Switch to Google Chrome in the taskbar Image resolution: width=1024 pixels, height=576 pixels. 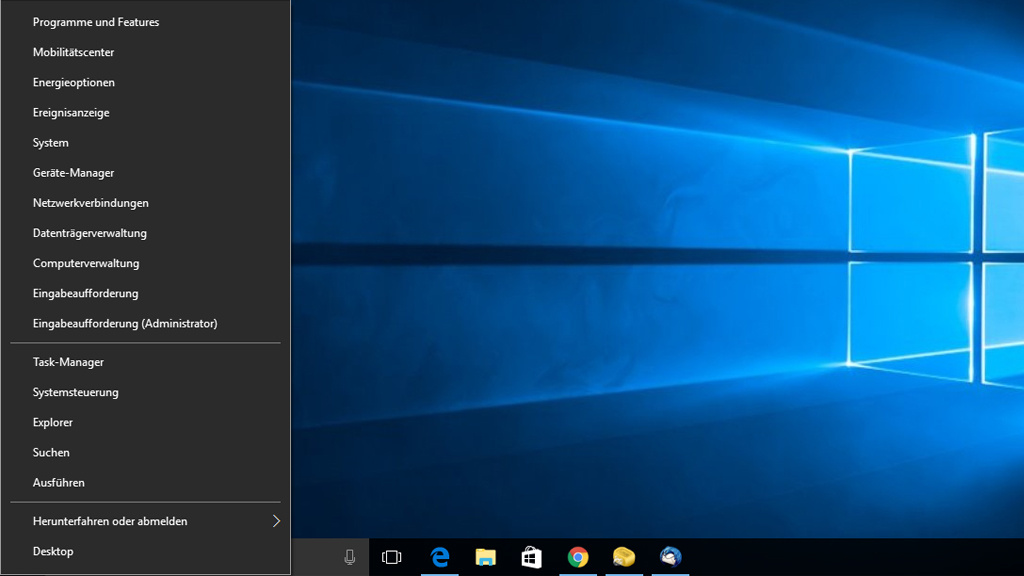[578, 557]
